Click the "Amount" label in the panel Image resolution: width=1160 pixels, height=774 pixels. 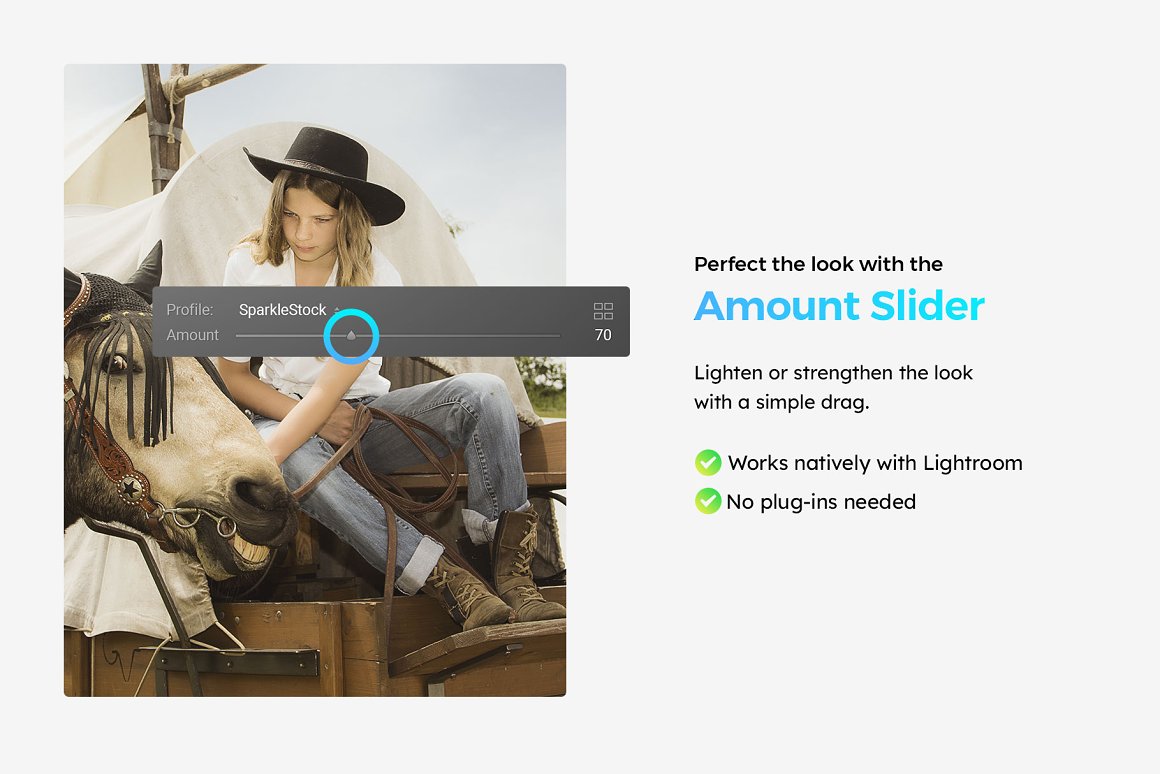(192, 335)
